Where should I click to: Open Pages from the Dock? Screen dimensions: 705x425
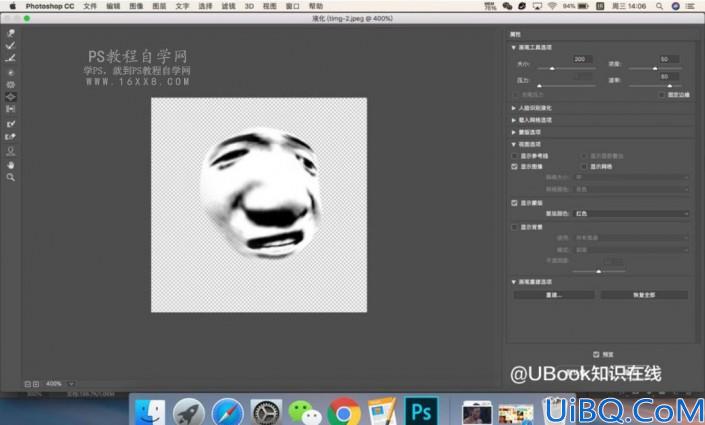coord(382,411)
